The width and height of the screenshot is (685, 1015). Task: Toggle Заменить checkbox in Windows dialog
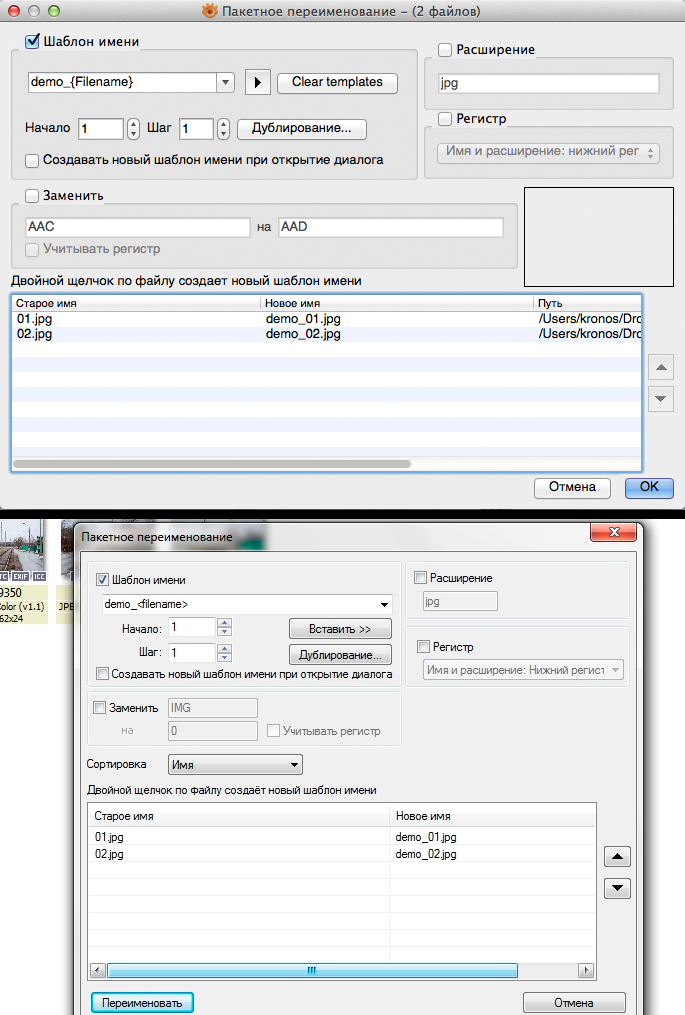tap(99, 708)
